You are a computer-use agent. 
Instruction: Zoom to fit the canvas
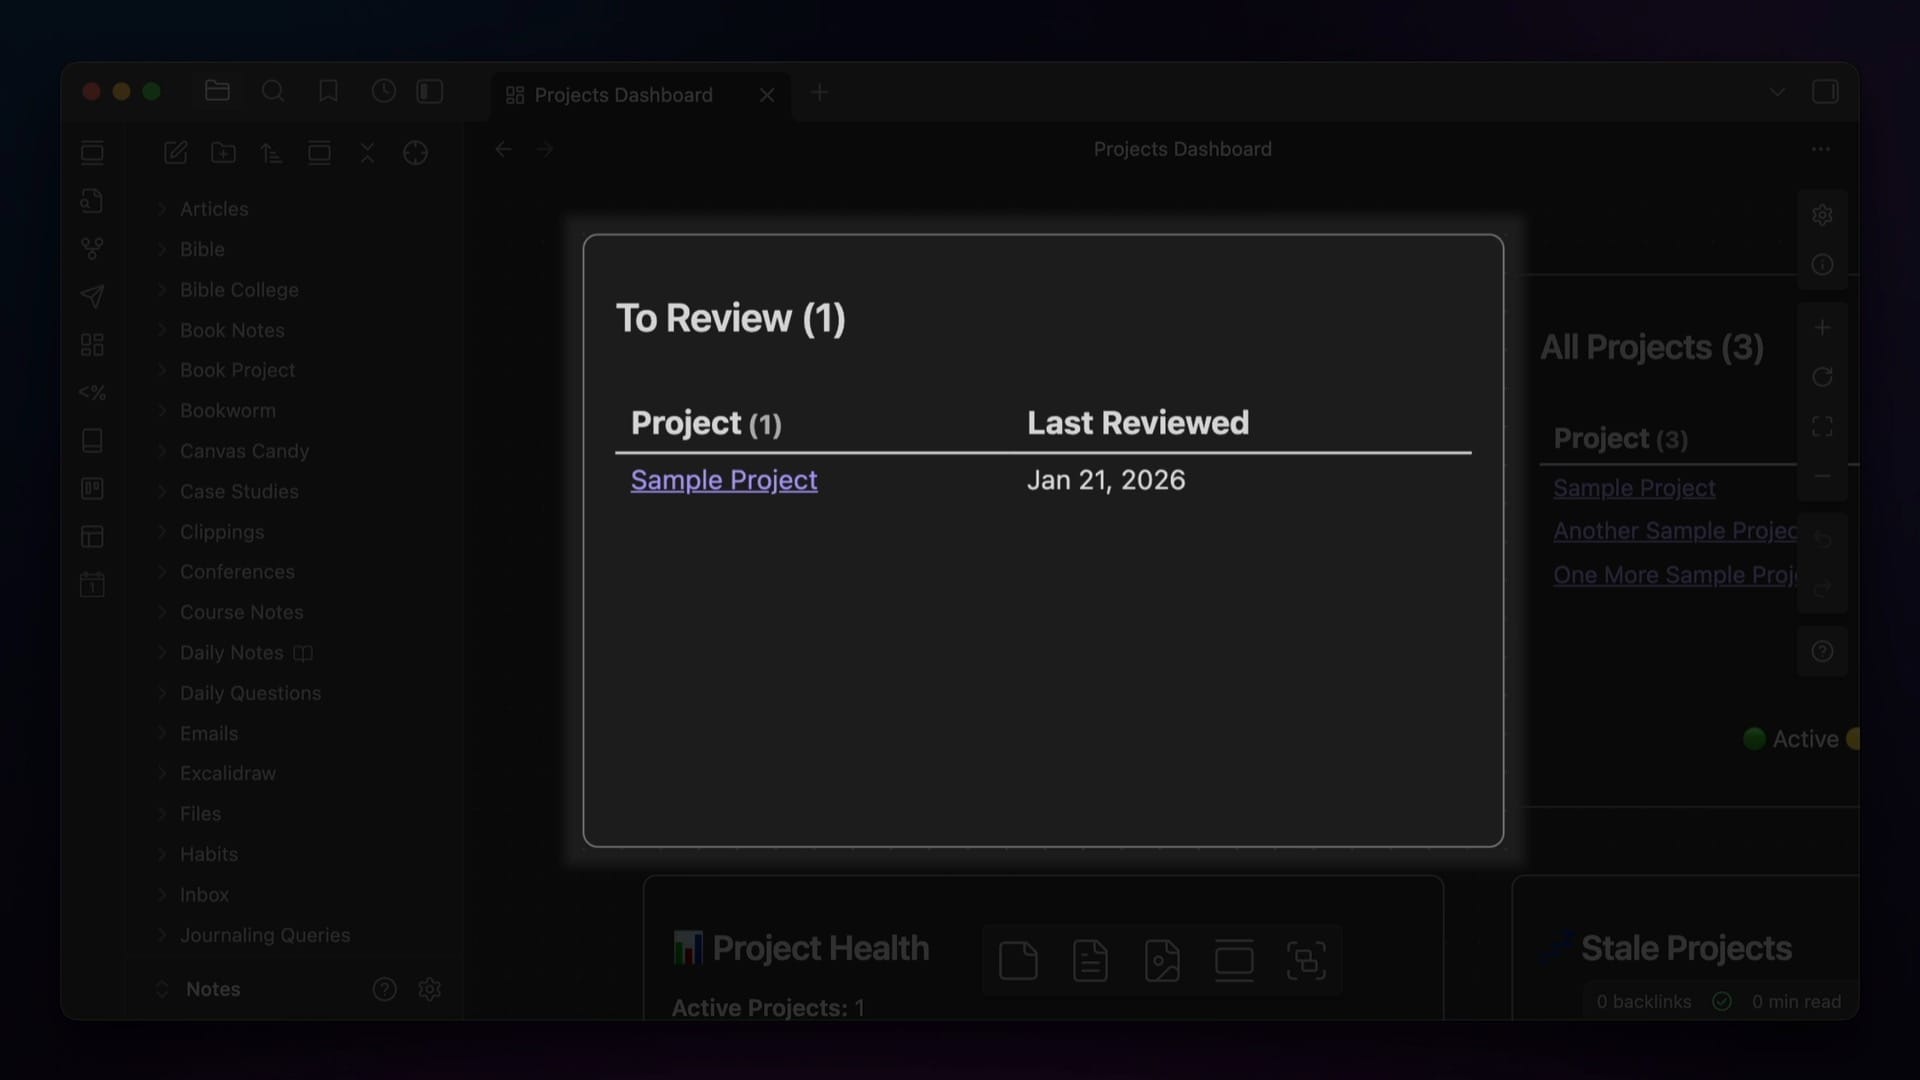click(x=1822, y=427)
